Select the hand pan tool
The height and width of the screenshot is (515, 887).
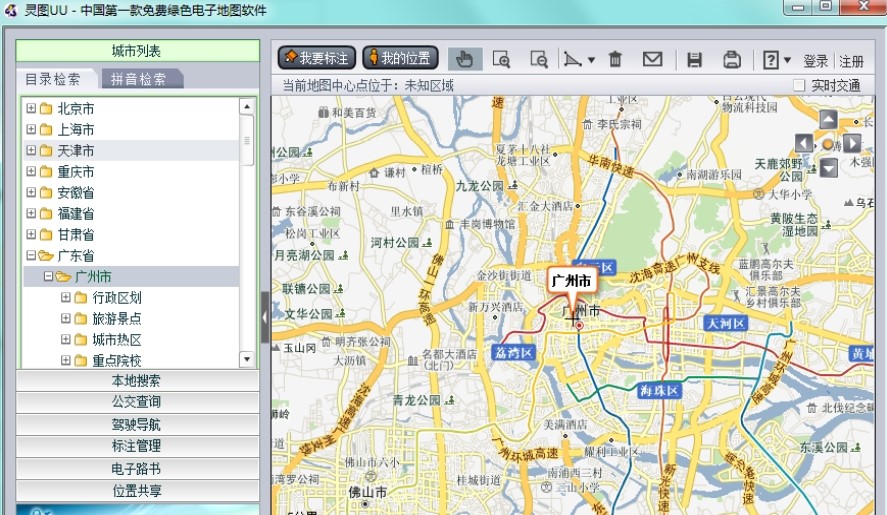pyautogui.click(x=464, y=59)
